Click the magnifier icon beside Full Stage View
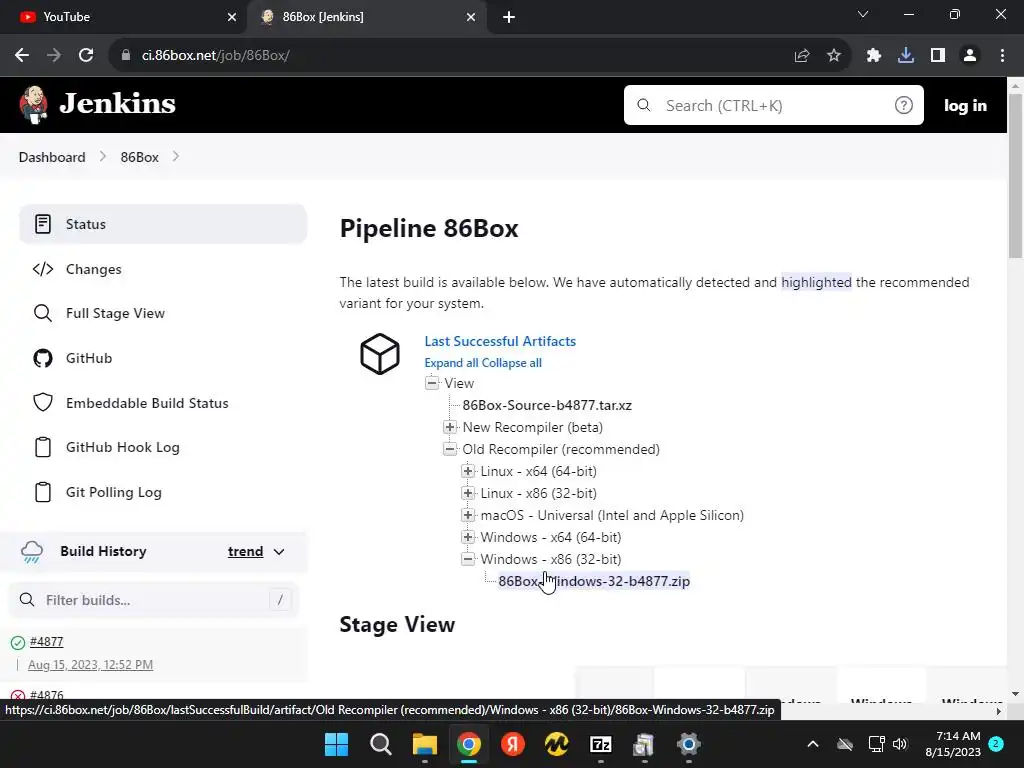Screen dimensions: 1024x768 [43, 313]
